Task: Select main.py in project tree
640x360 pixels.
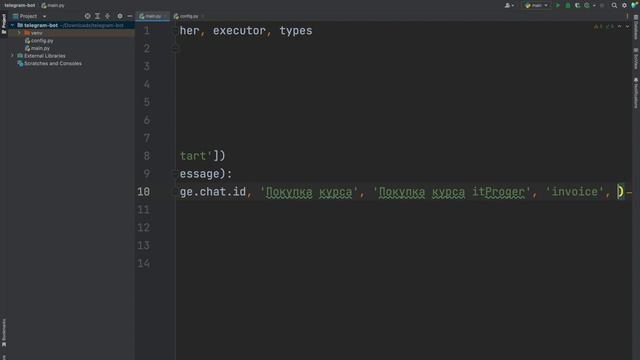Action: tap(38, 49)
